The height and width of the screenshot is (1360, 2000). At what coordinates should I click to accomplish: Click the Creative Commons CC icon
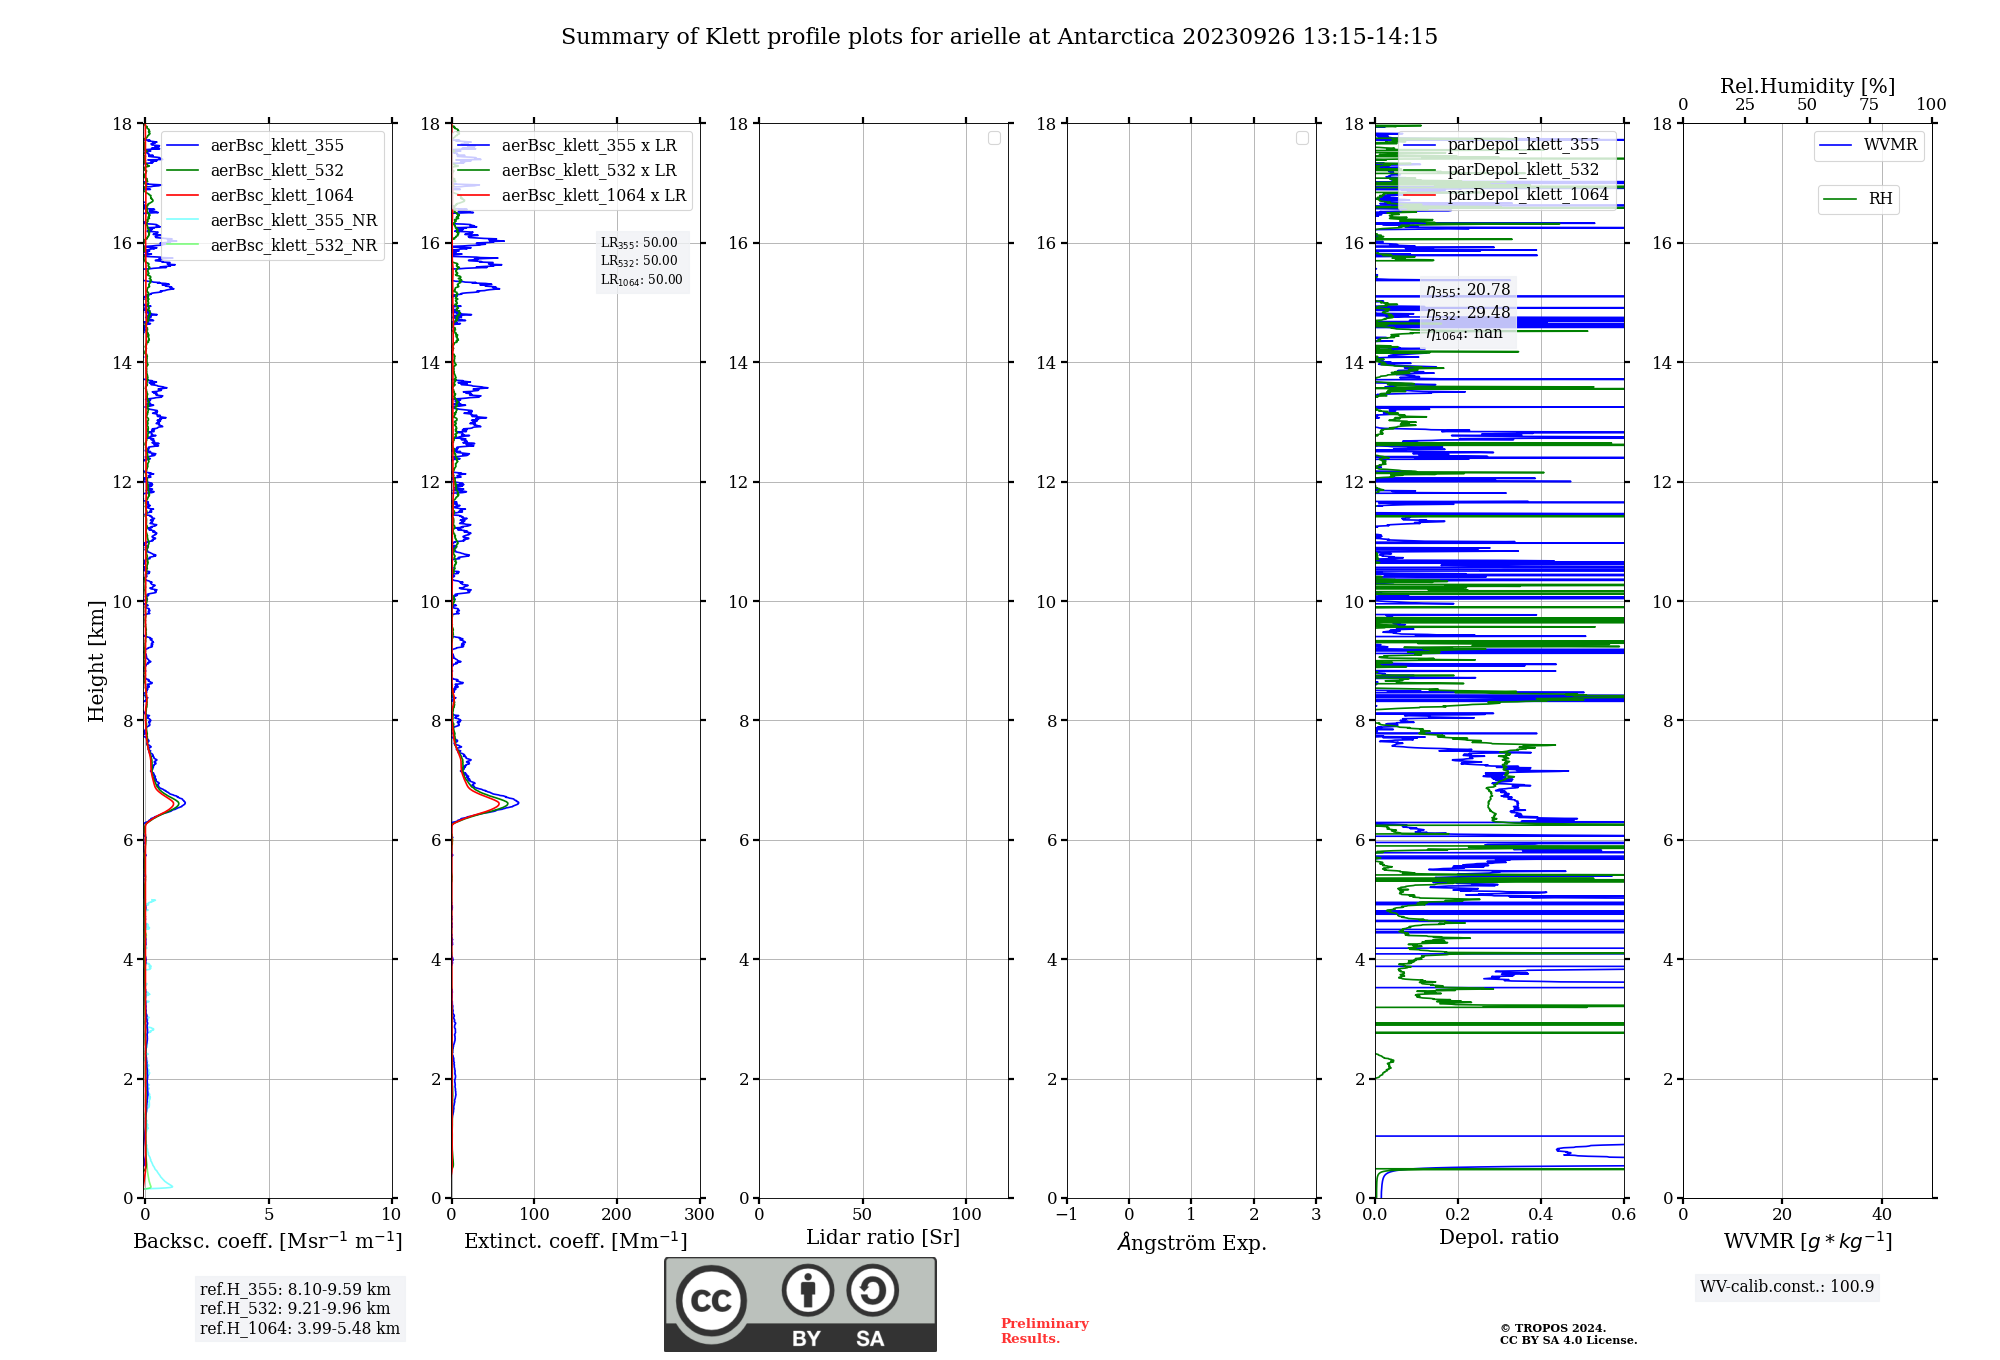(711, 1300)
